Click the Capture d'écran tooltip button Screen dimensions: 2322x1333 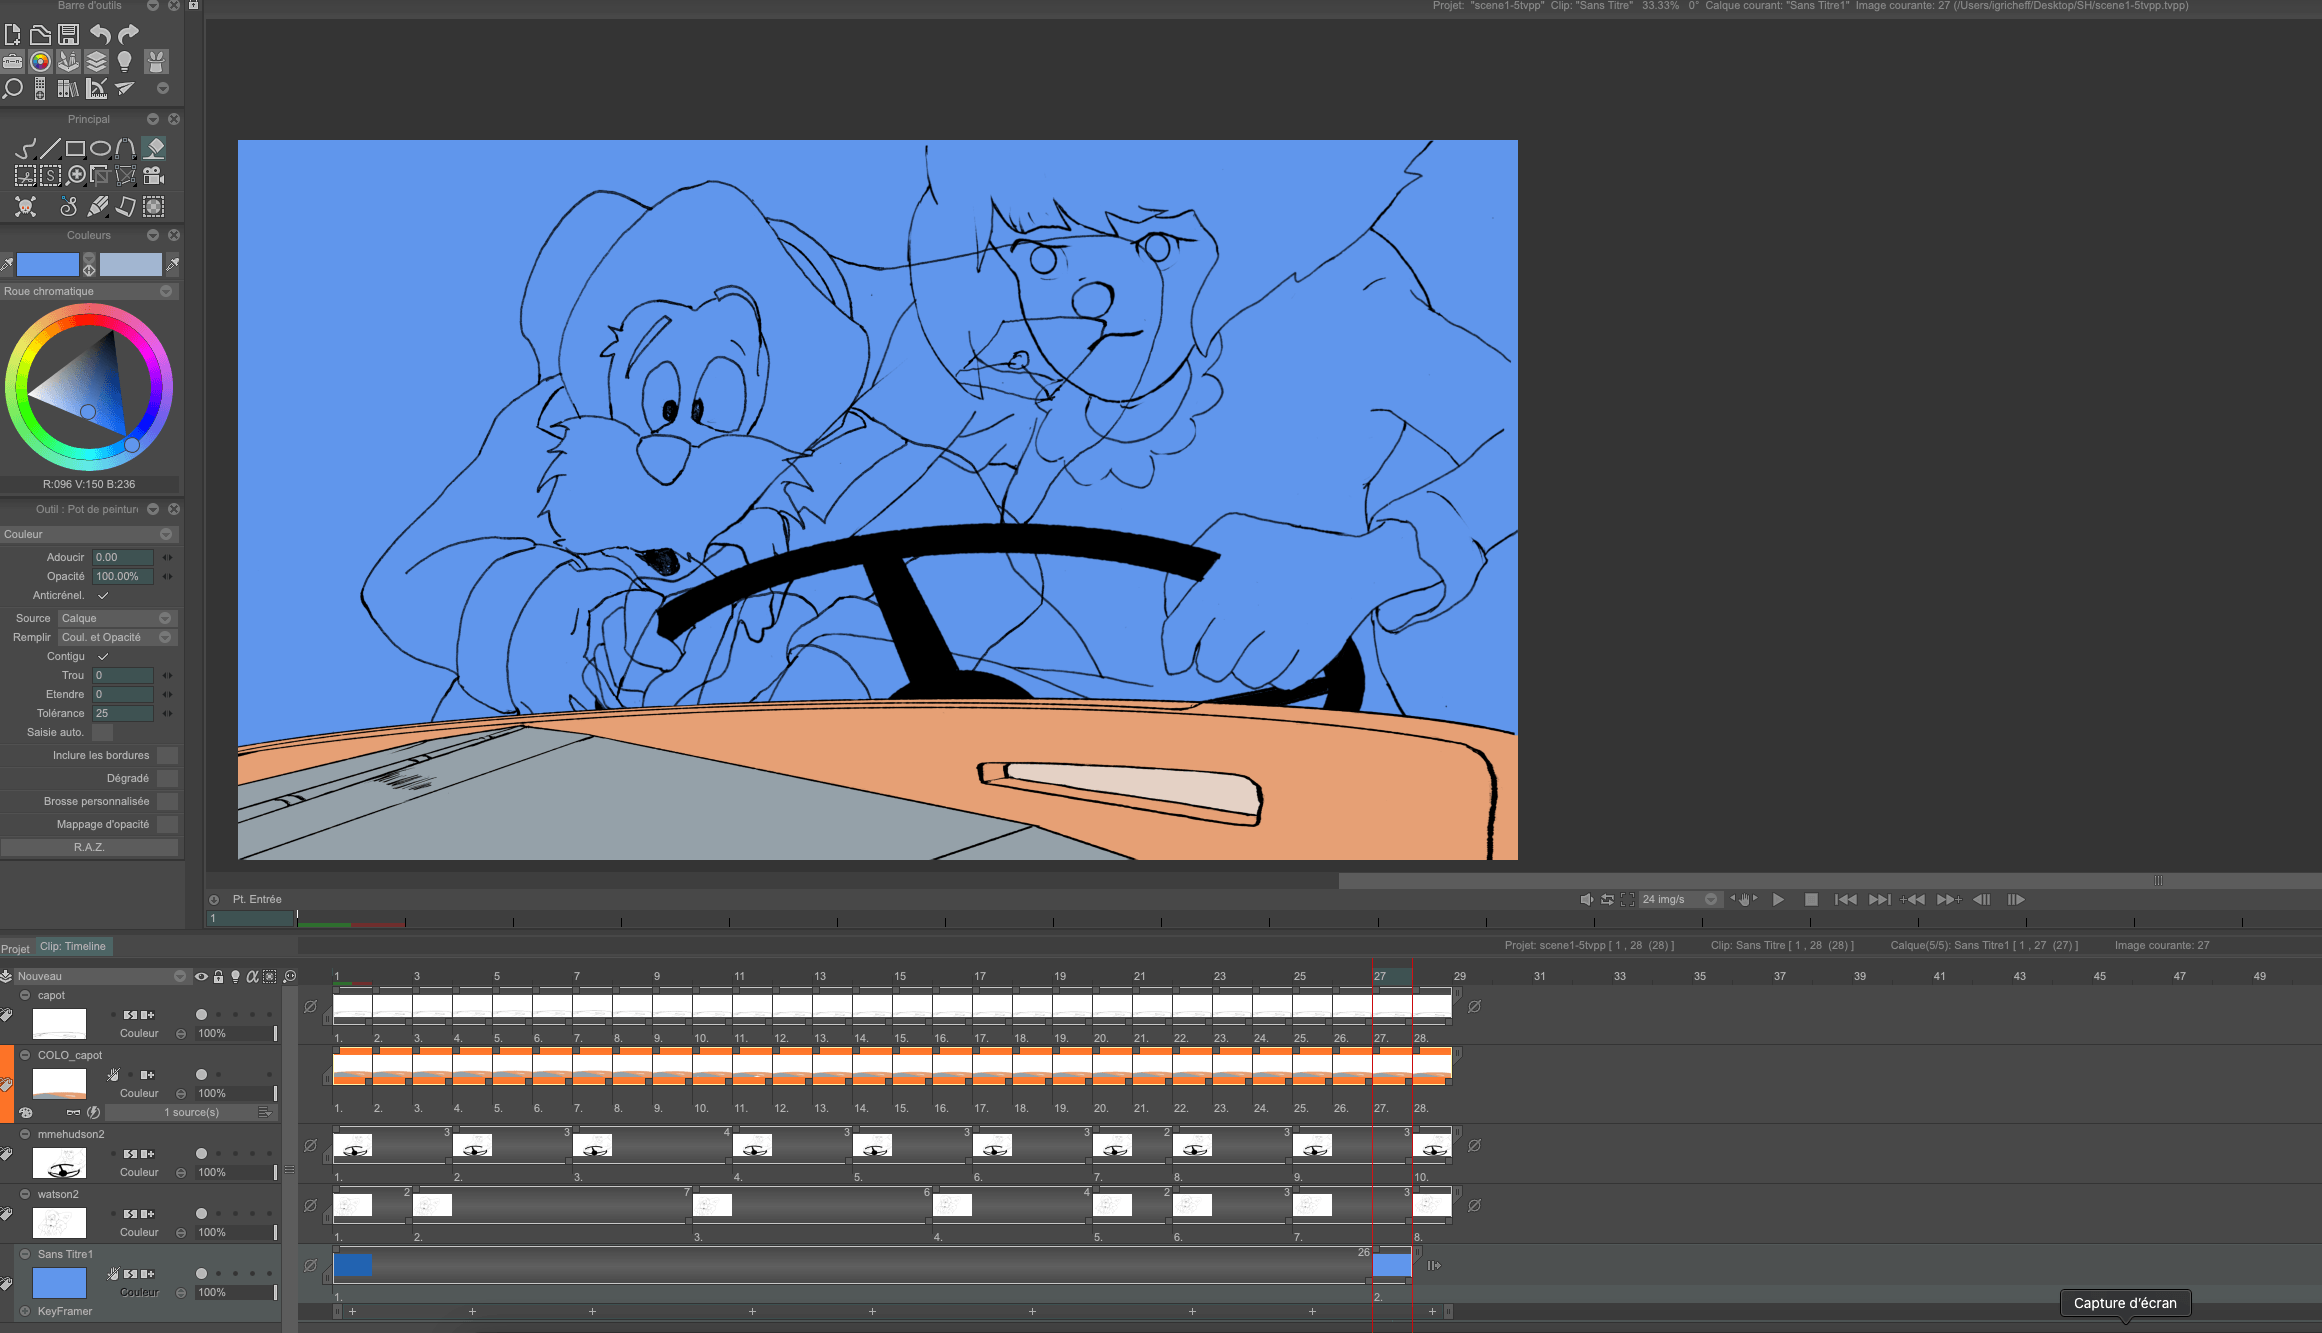click(x=2125, y=1304)
